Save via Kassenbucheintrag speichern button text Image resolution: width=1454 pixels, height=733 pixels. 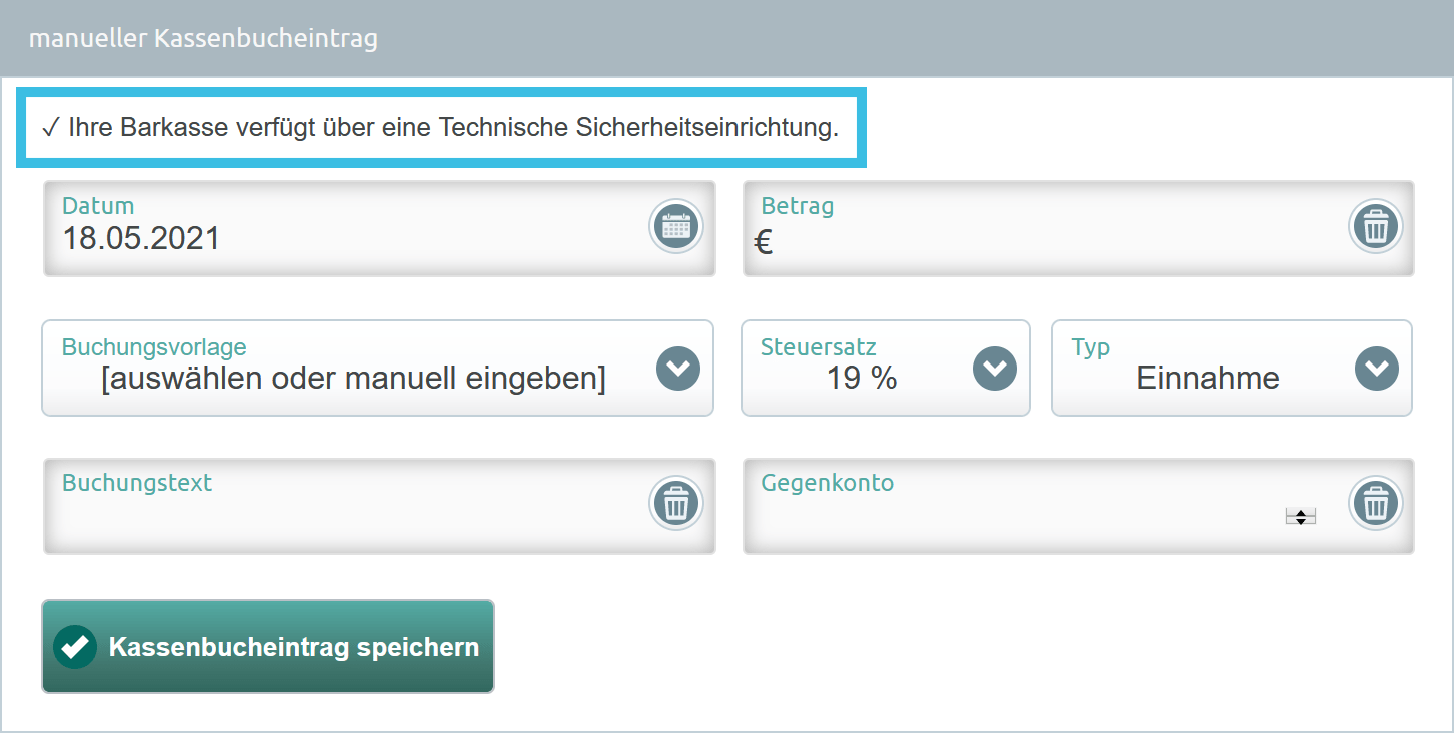tap(294, 646)
